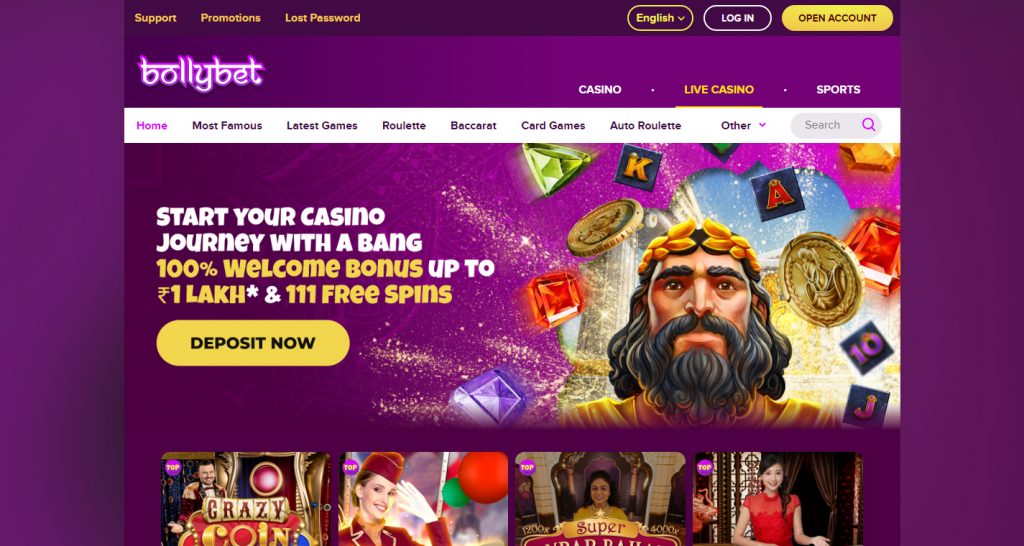
Task: Switch to the Sports tab
Action: pyautogui.click(x=838, y=89)
